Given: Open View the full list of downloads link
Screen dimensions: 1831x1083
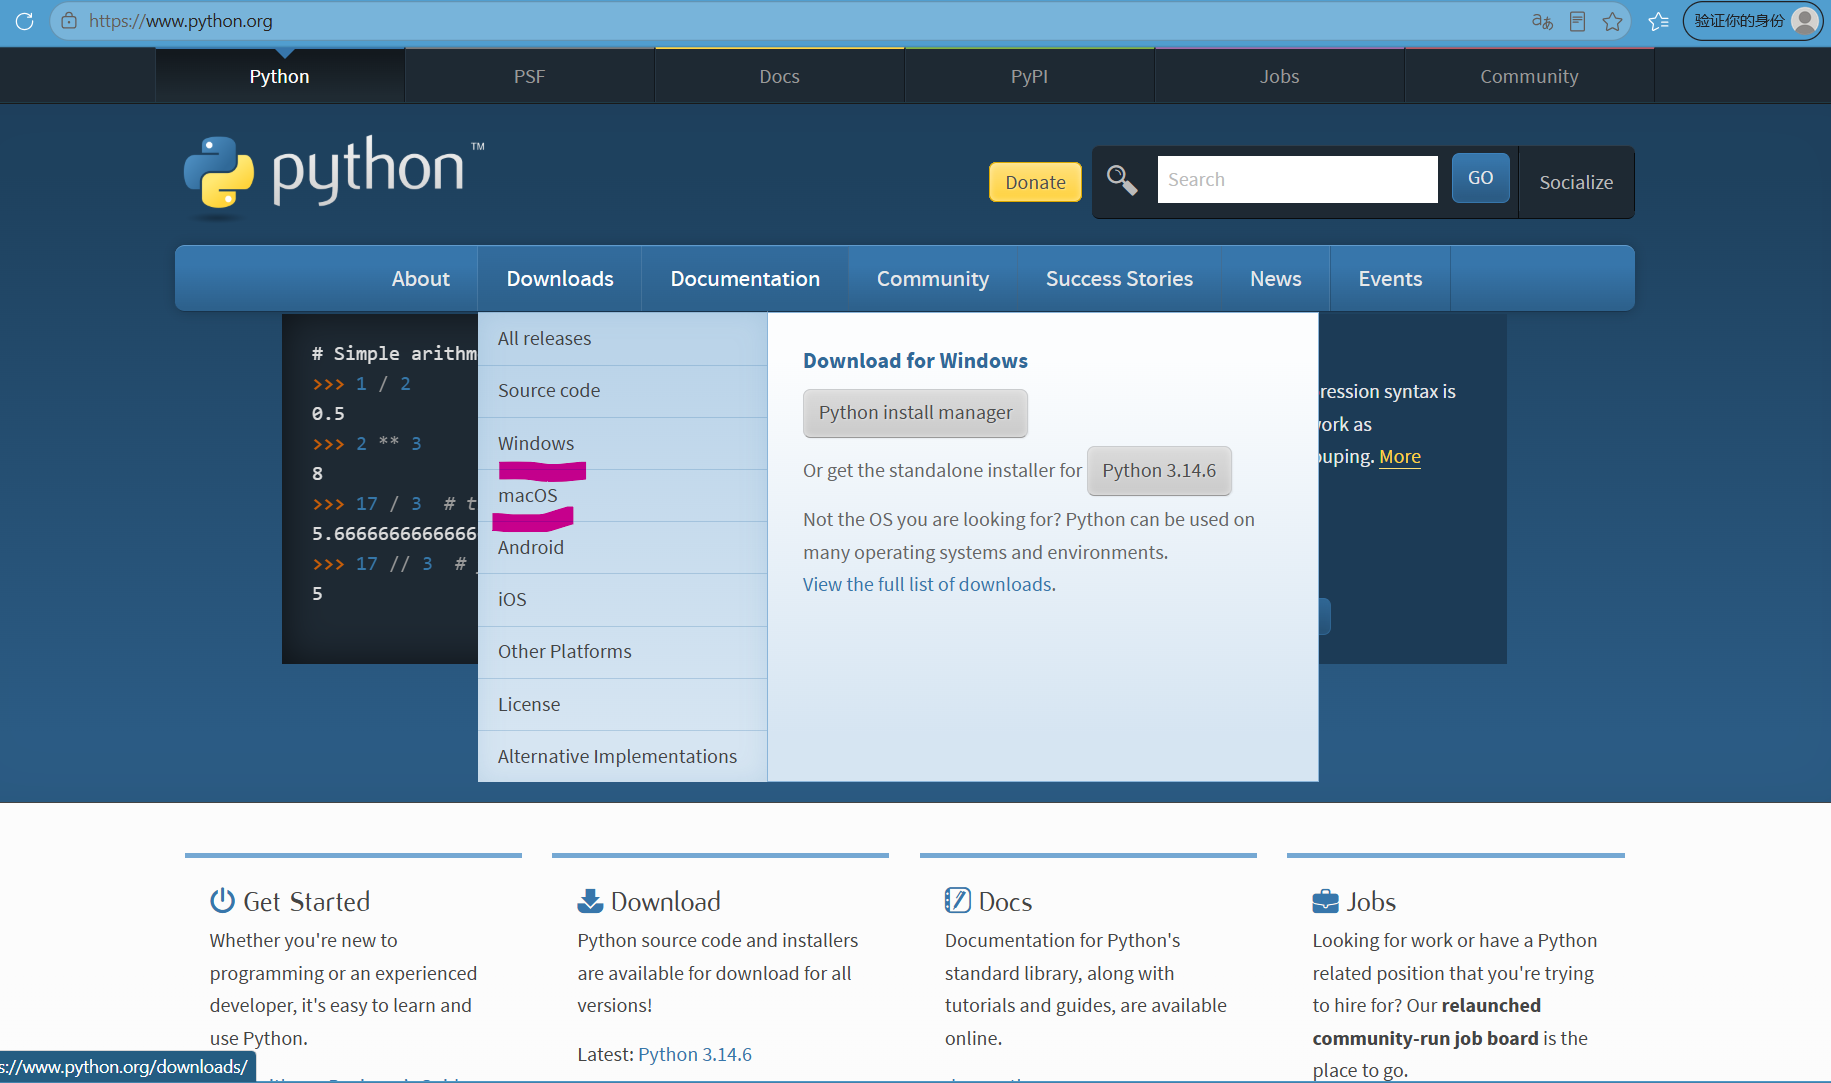Looking at the screenshot, I should tap(929, 584).
